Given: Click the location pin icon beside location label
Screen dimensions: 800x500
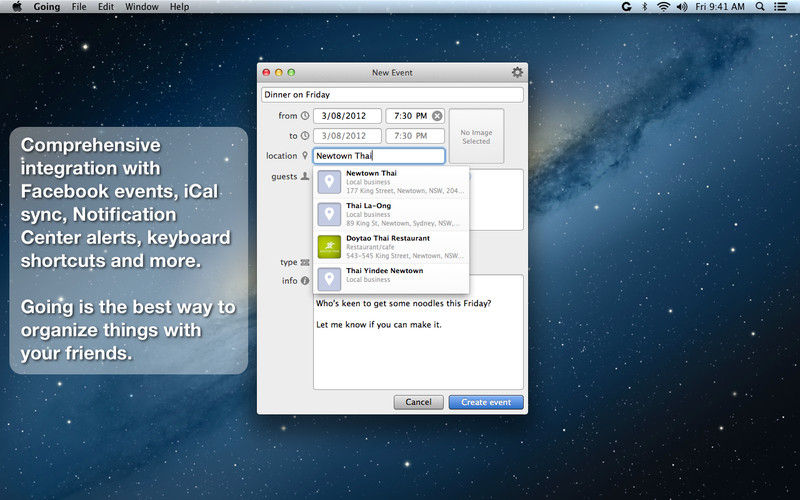Looking at the screenshot, I should pyautogui.click(x=305, y=156).
